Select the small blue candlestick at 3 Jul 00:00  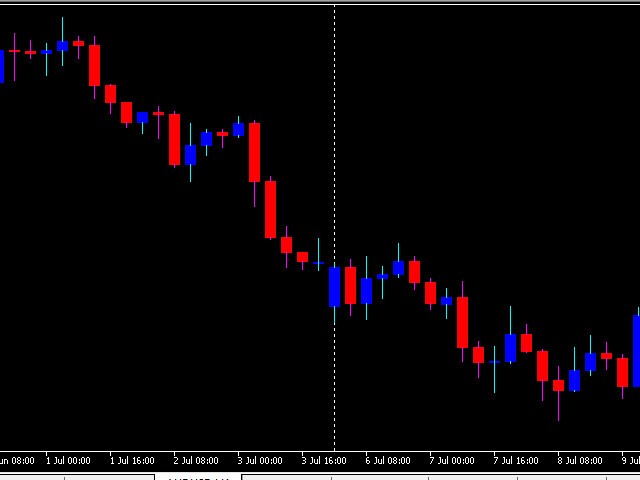tap(238, 129)
